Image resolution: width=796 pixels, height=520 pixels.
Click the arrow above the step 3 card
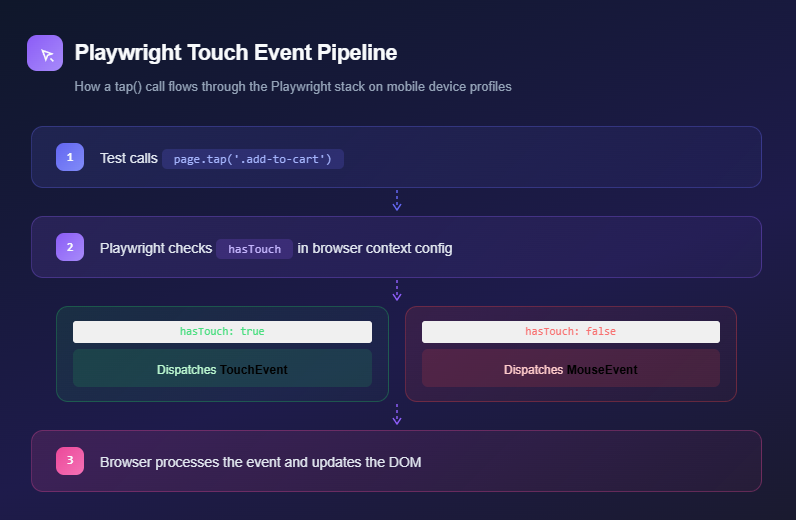tap(397, 415)
